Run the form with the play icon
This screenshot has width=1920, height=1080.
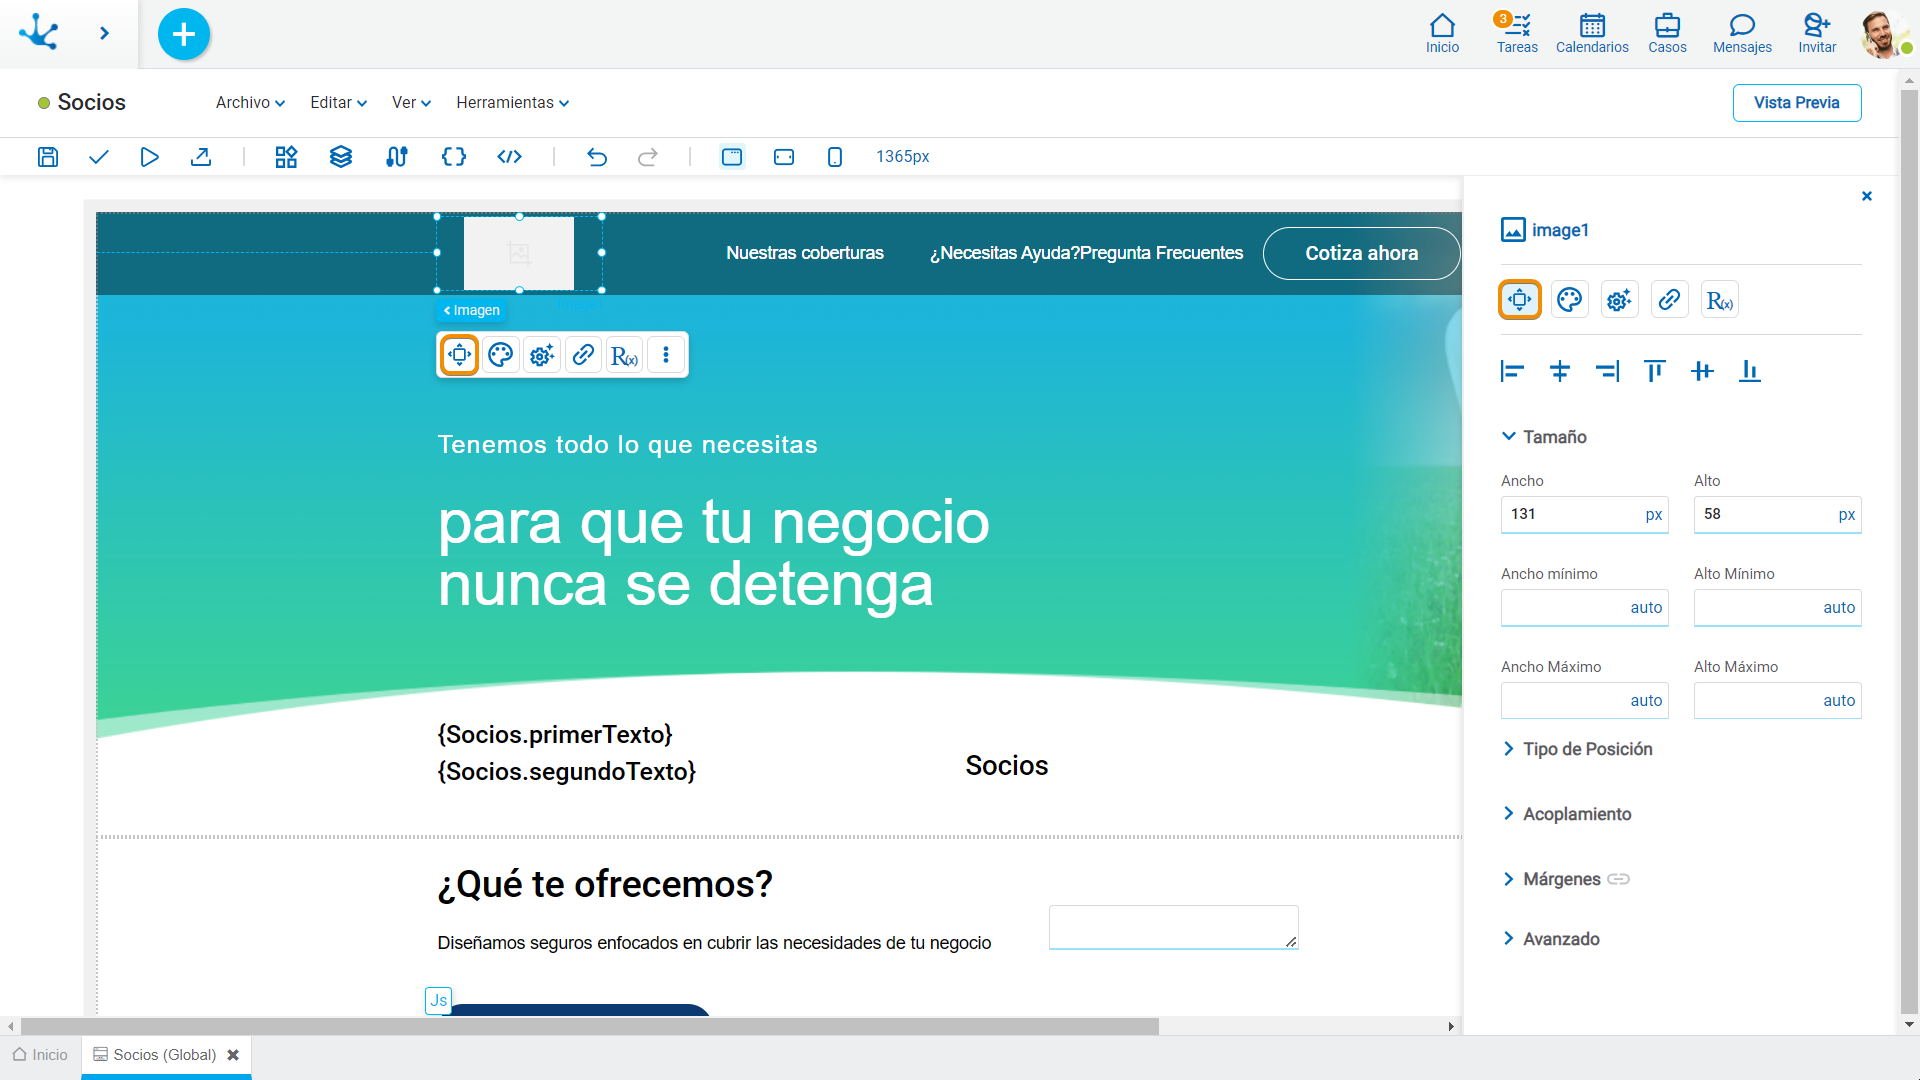pyautogui.click(x=150, y=157)
